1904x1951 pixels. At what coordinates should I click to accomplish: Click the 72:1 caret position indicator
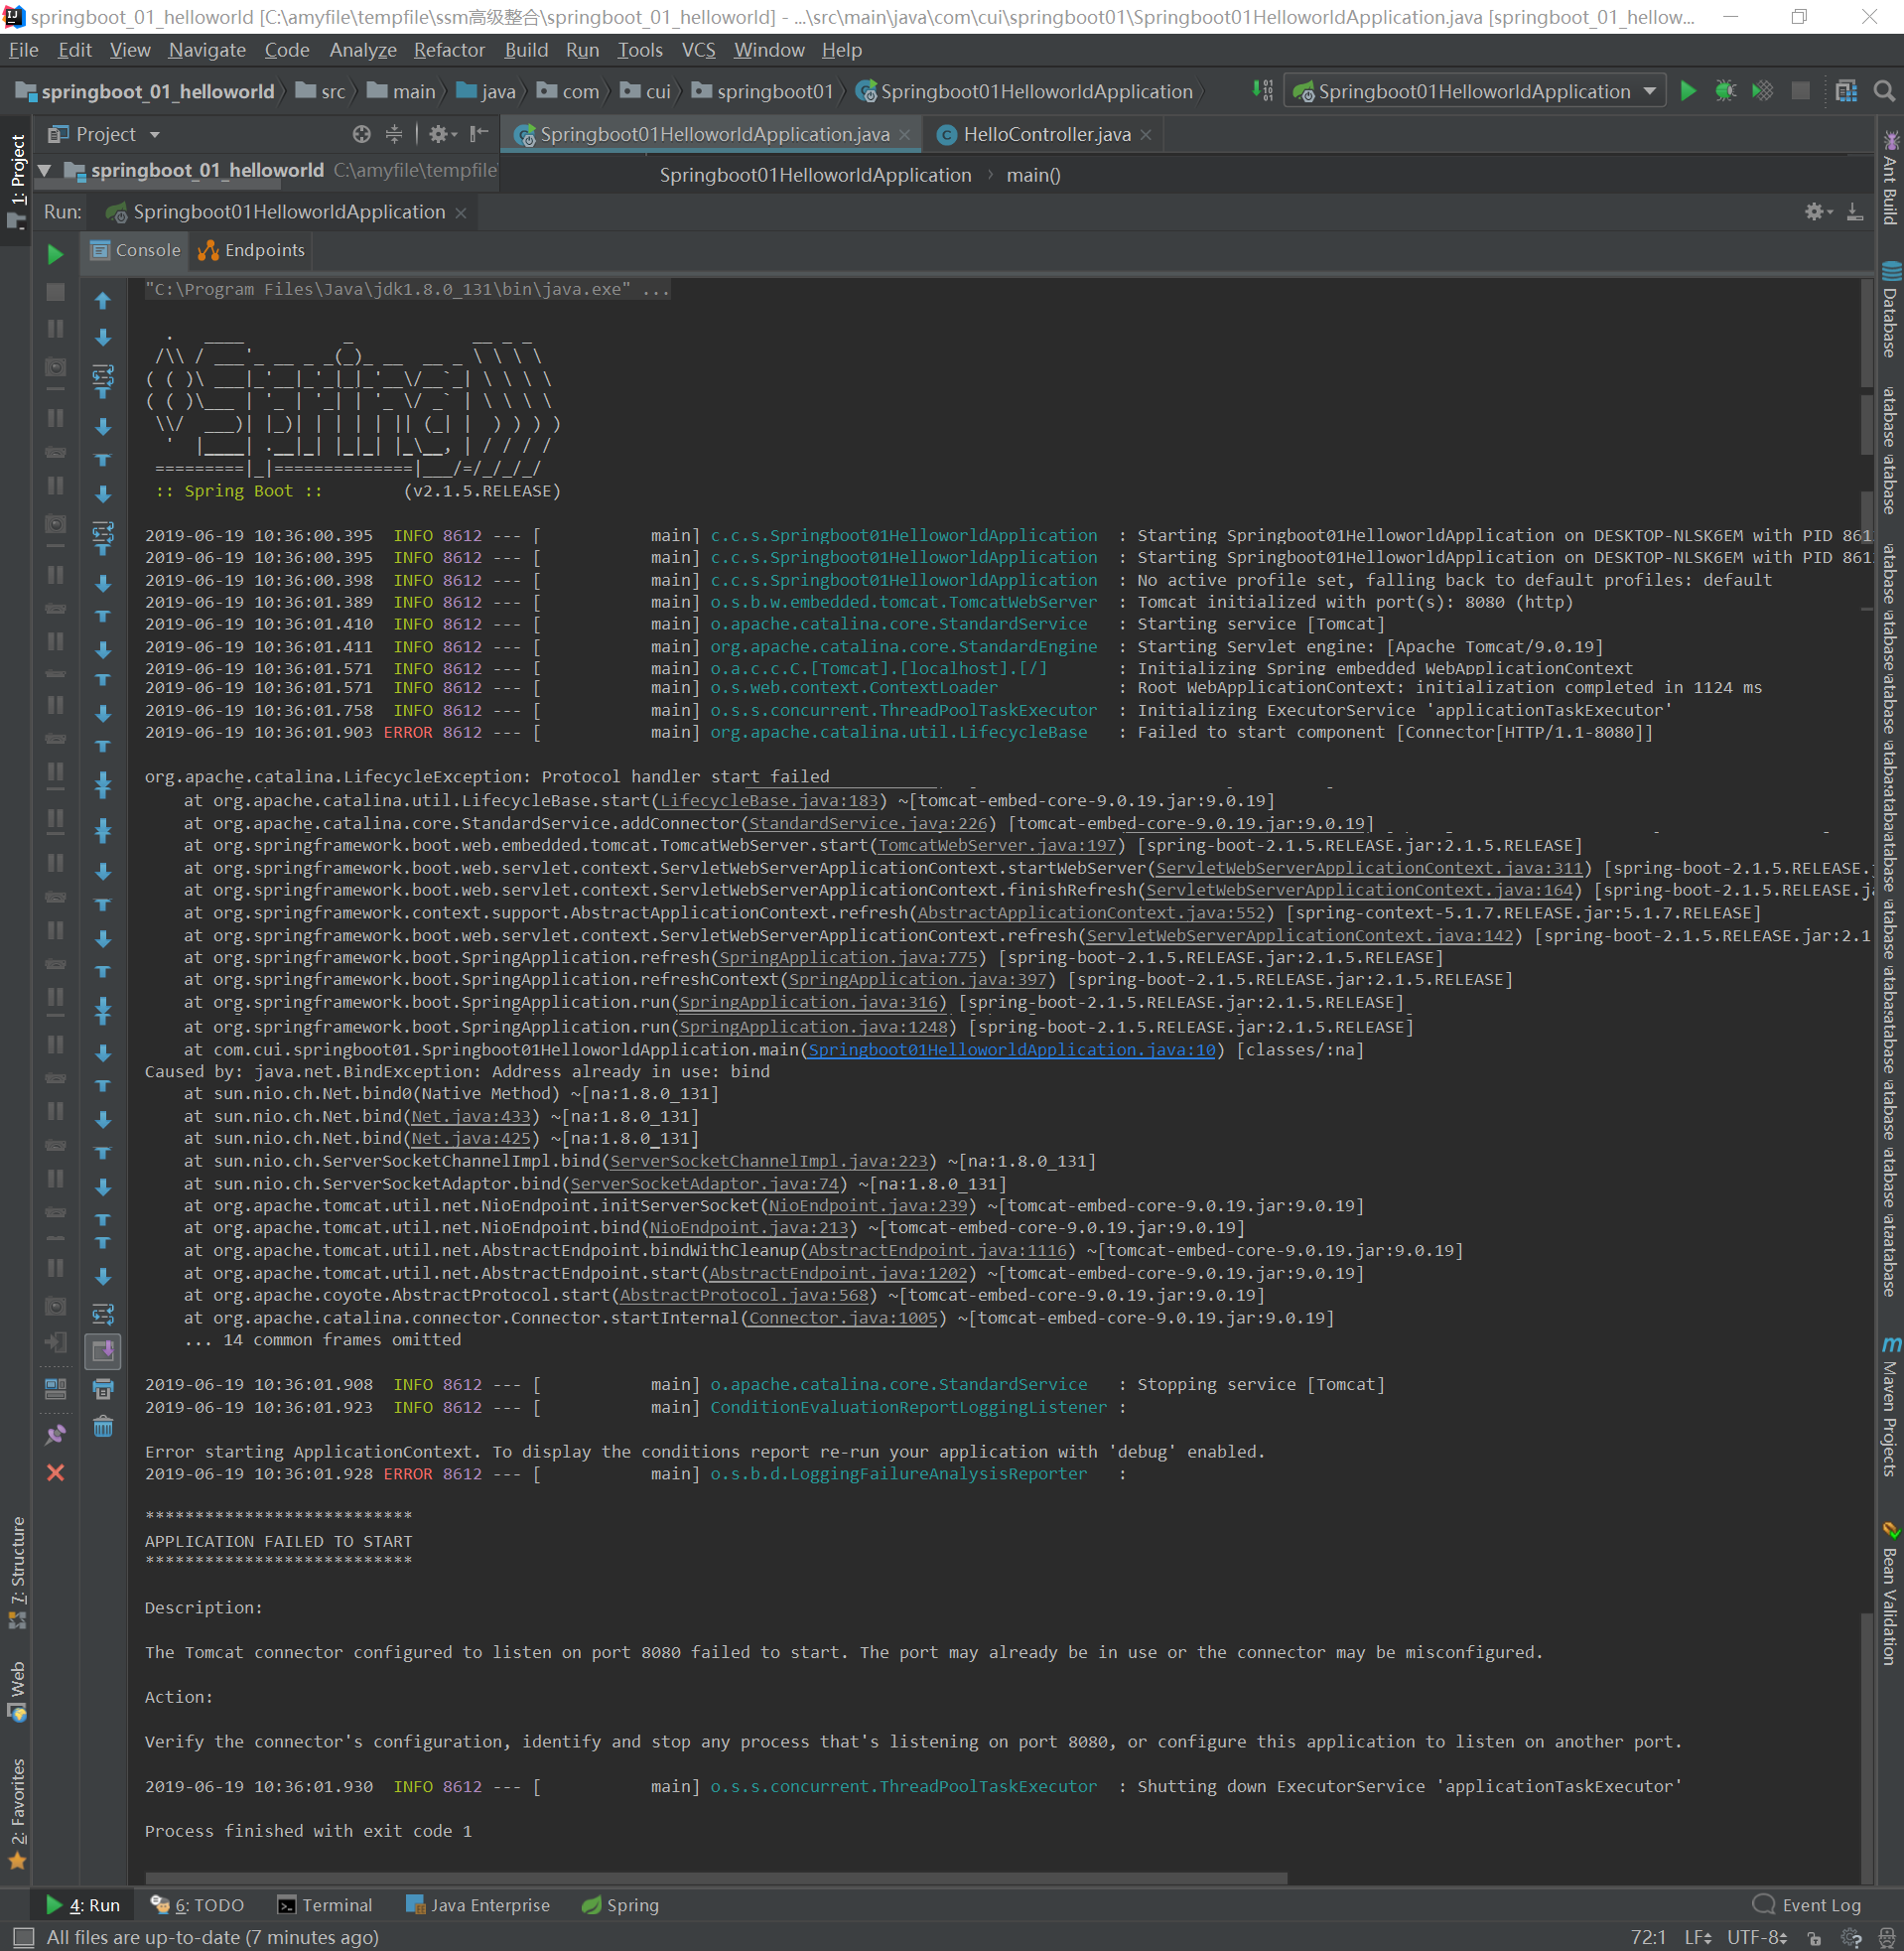point(1649,1937)
